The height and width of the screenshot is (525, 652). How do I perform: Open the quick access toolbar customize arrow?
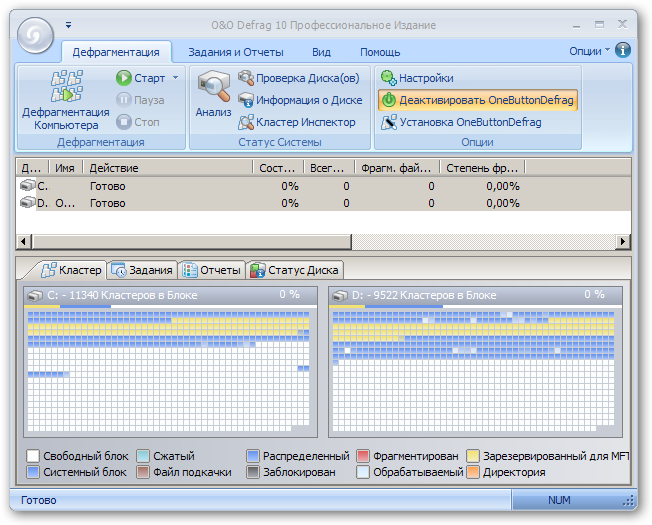click(68, 25)
